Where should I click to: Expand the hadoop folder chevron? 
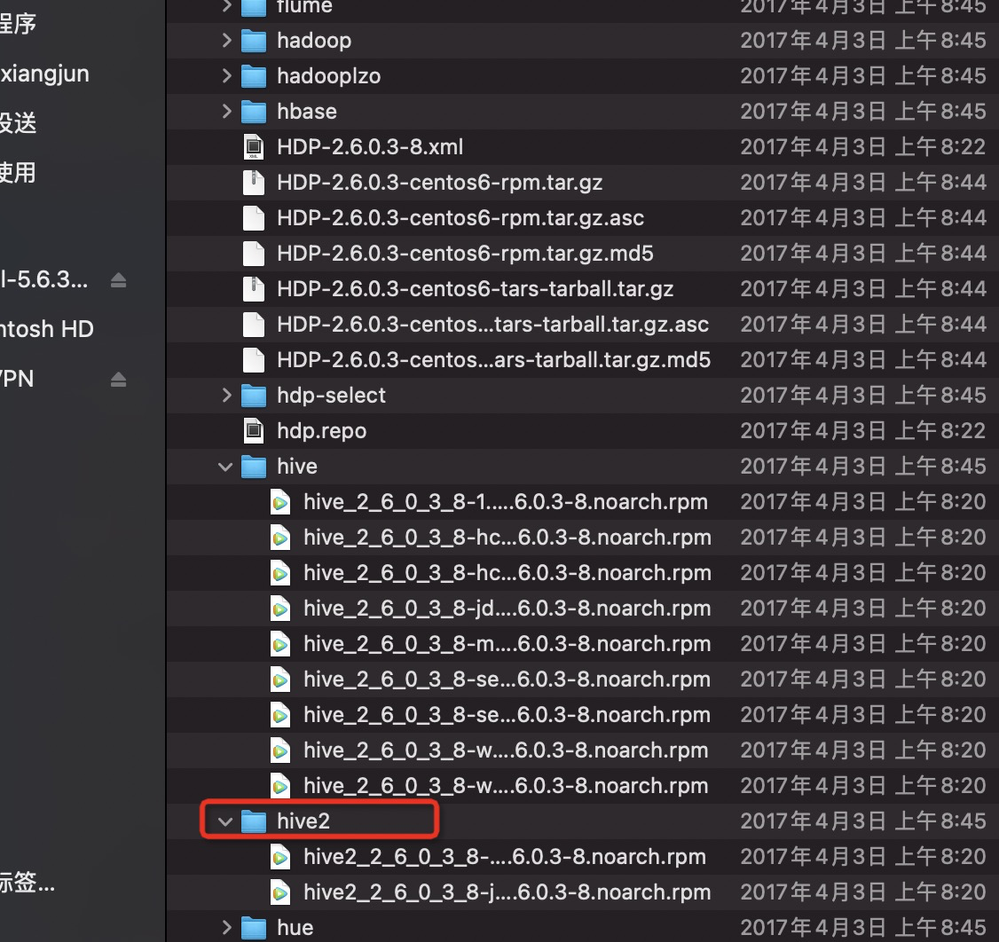pos(226,41)
